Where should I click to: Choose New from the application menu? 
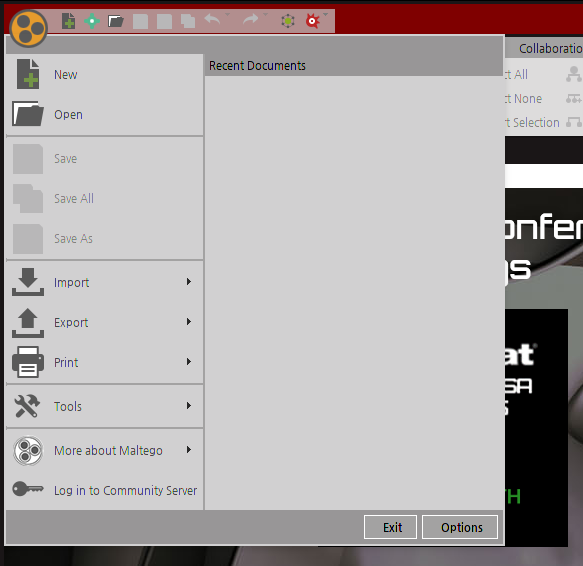[105, 75]
